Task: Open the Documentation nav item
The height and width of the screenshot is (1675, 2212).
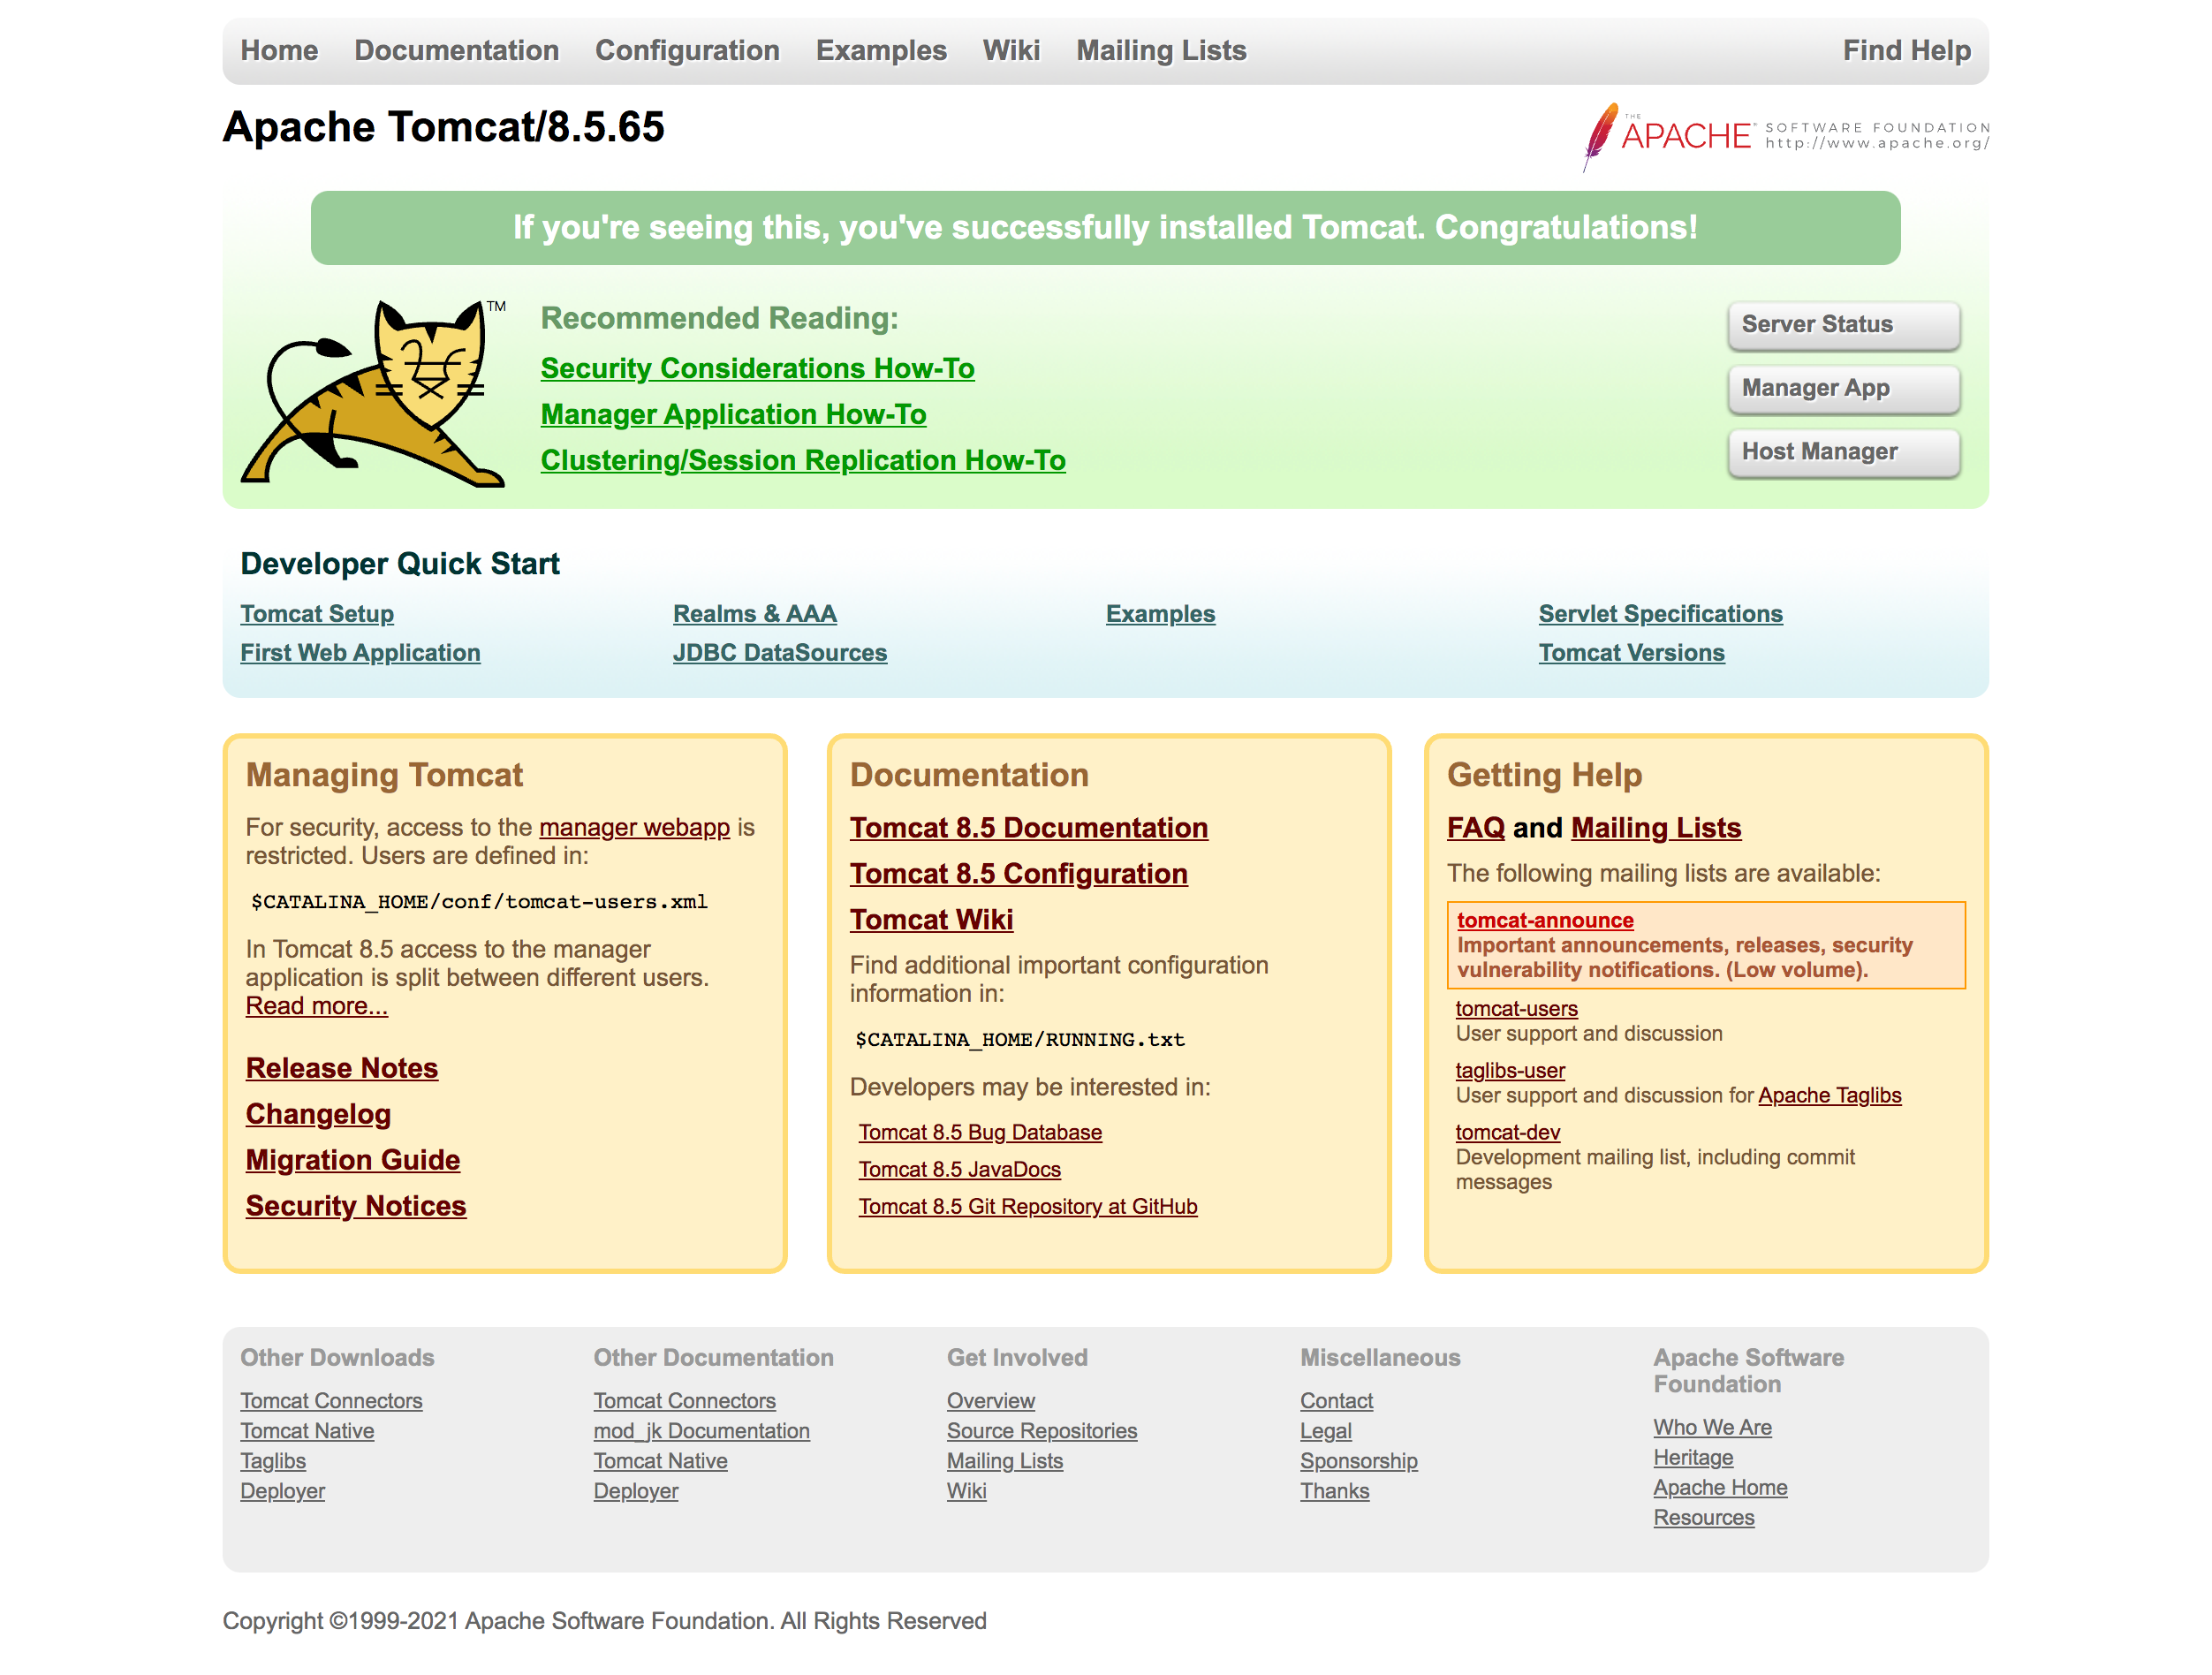Action: point(456,50)
